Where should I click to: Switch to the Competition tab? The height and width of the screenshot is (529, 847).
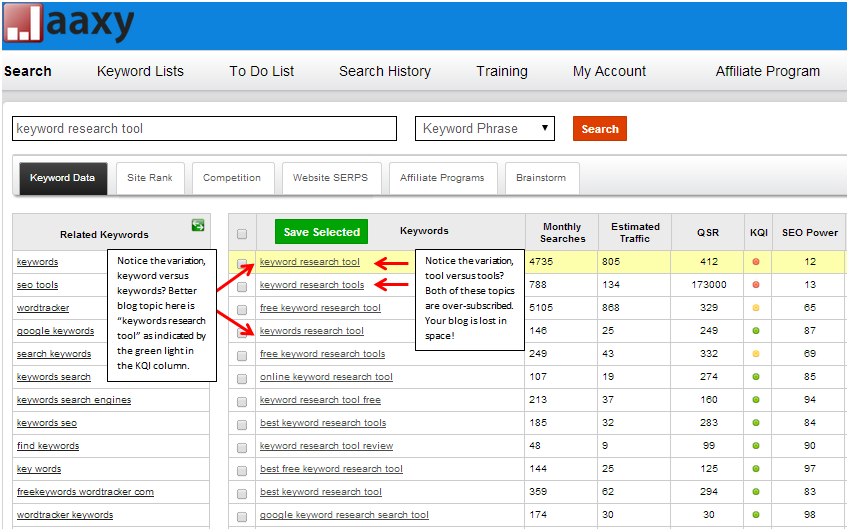tap(232, 178)
